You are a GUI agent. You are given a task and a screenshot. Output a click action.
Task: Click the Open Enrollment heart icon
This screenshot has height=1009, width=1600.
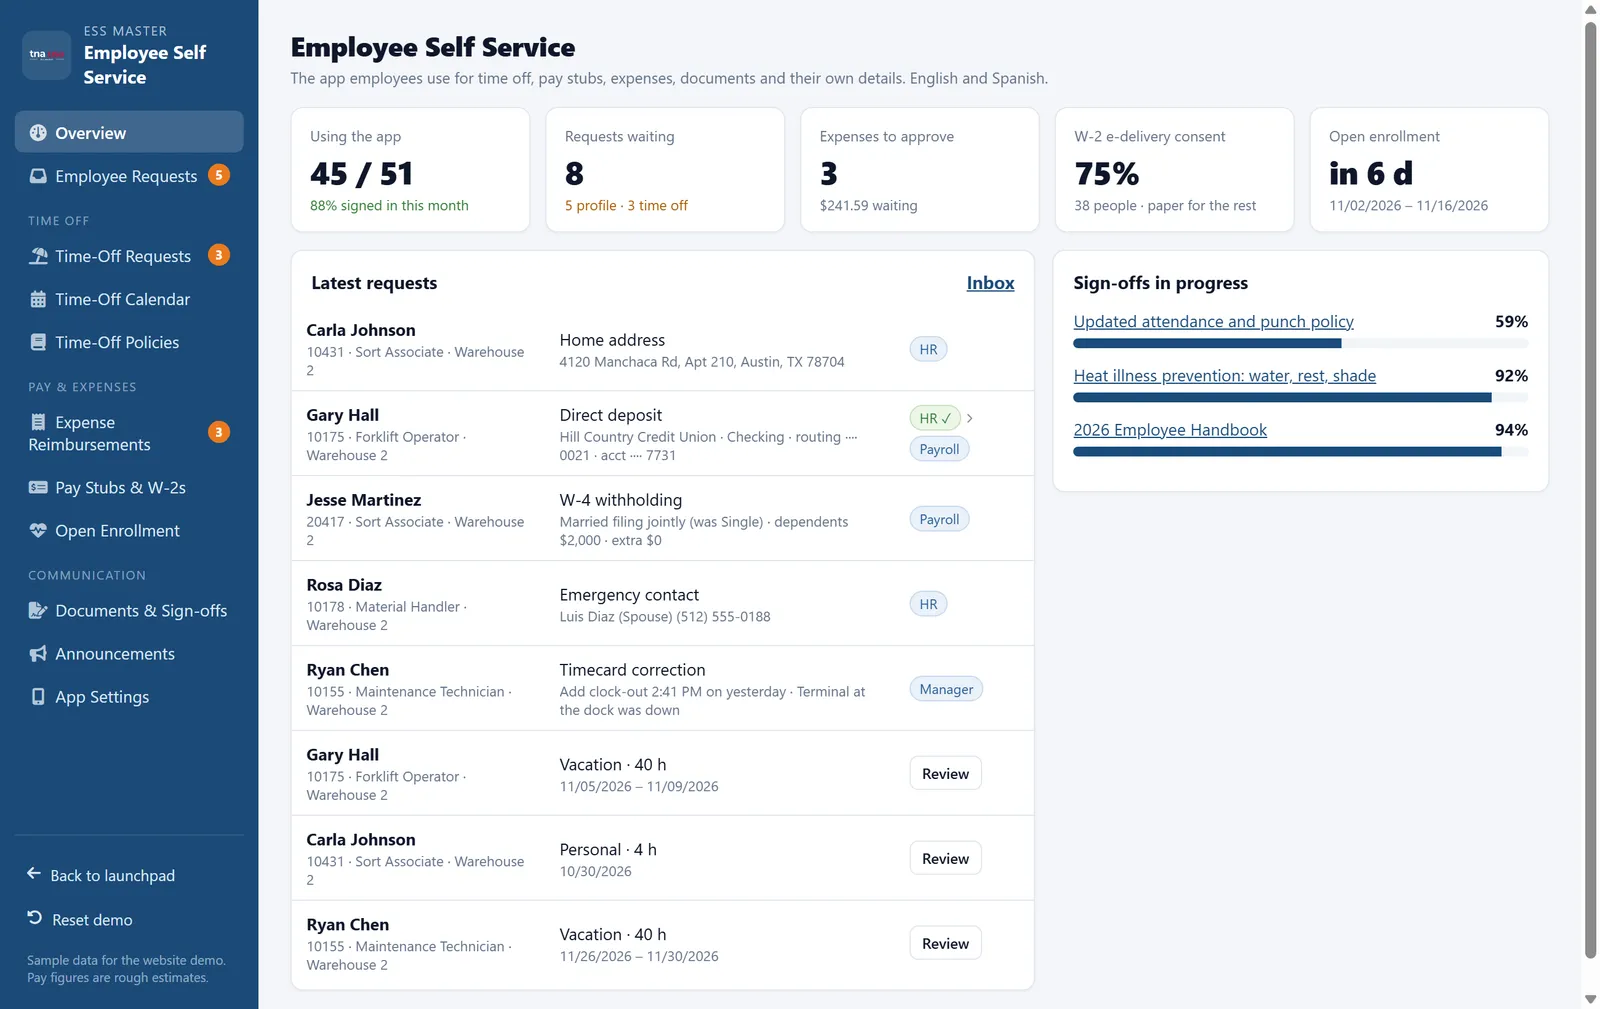tap(38, 531)
